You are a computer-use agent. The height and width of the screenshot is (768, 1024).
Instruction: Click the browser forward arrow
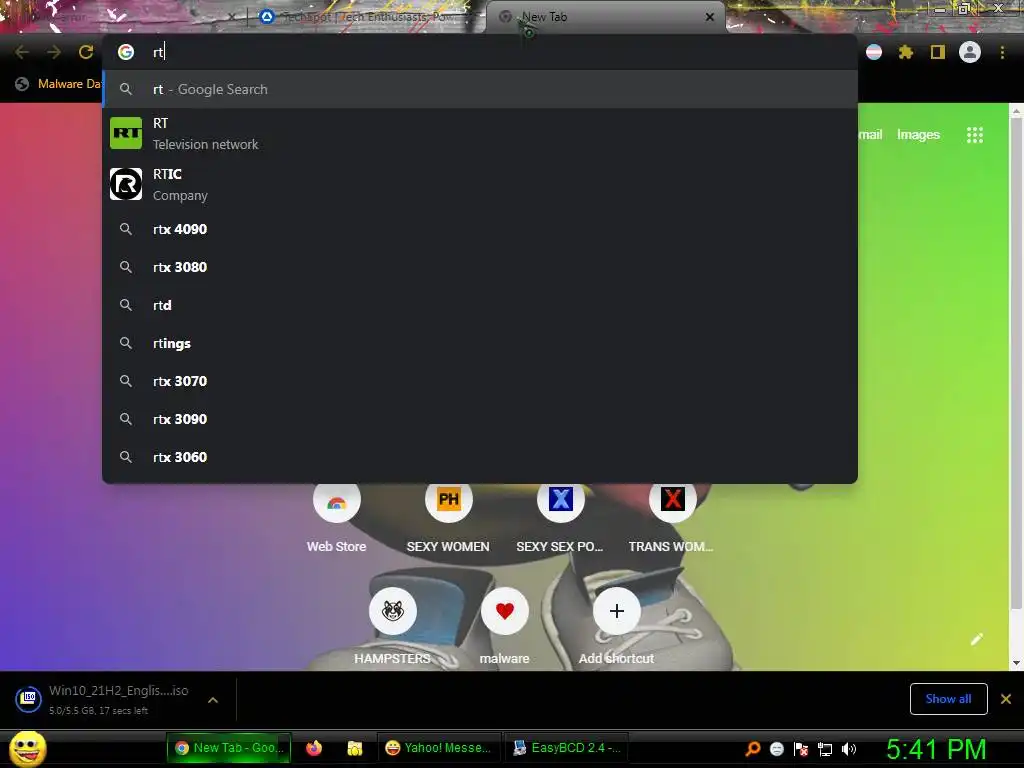[54, 52]
